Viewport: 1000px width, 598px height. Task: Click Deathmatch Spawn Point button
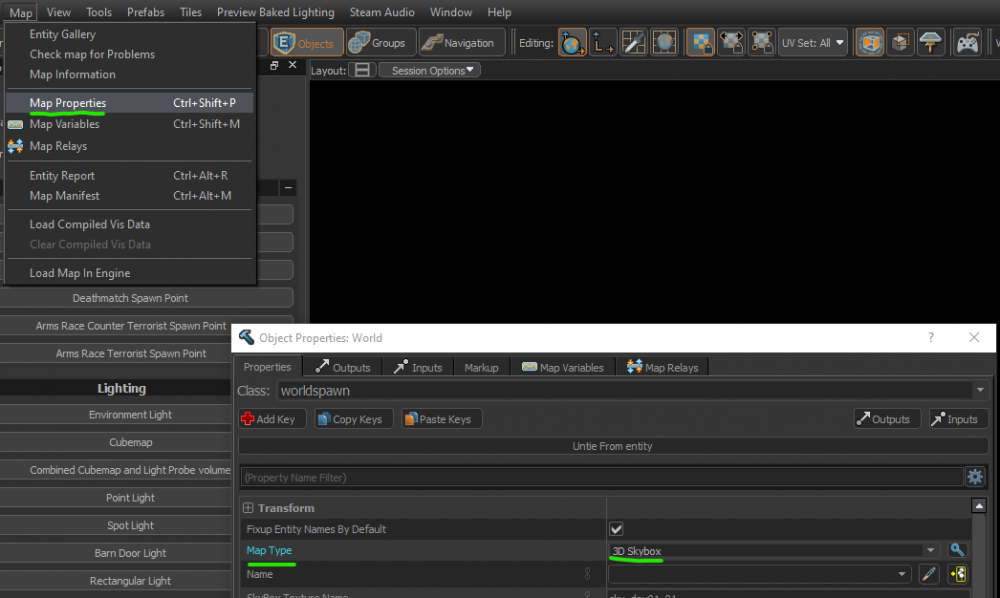pos(130,298)
